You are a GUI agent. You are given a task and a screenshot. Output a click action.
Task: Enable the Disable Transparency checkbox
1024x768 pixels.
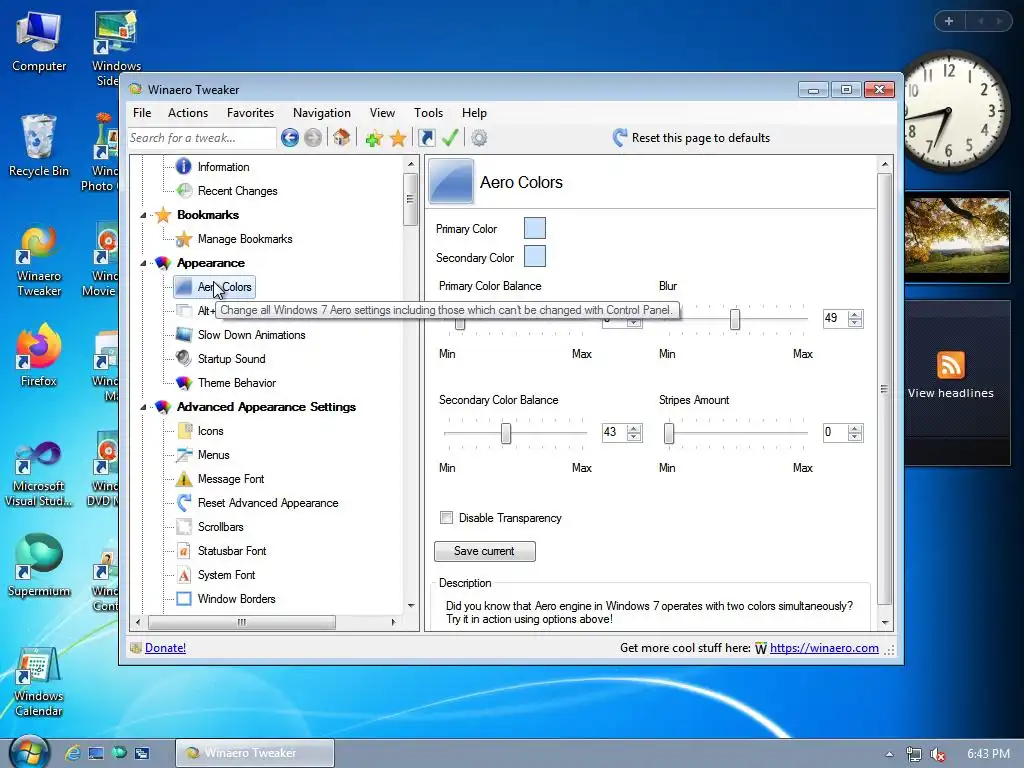pos(447,518)
